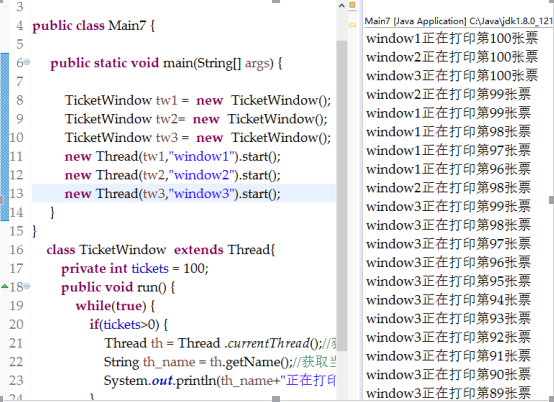Click console line 'window3正在打印第97张票'
The image size is (554, 402).
tap(448, 244)
